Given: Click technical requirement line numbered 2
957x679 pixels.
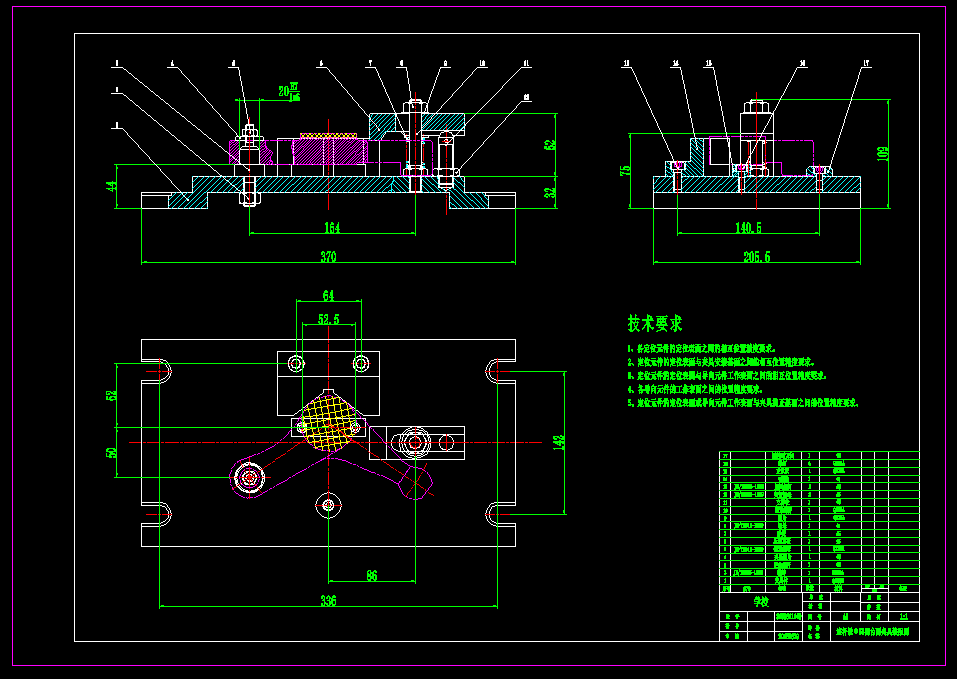Looking at the screenshot, I should pyautogui.click(x=721, y=362).
